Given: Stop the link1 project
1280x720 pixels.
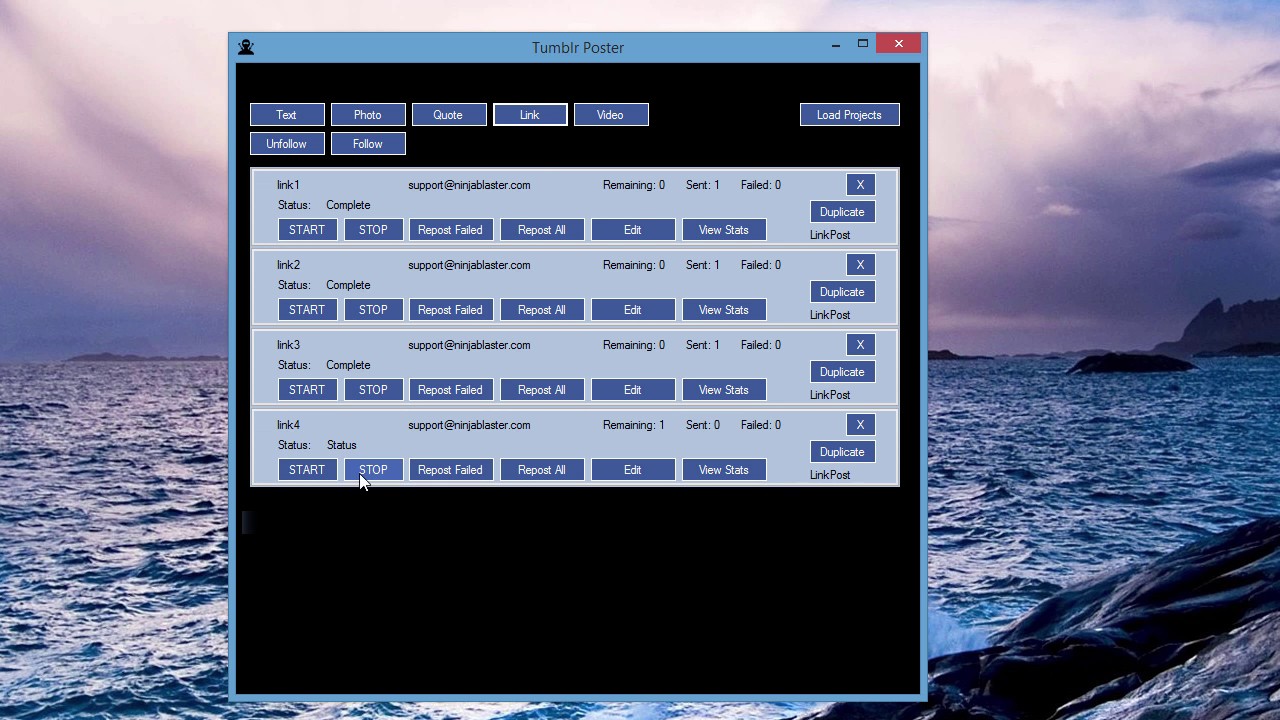Looking at the screenshot, I should [x=373, y=230].
